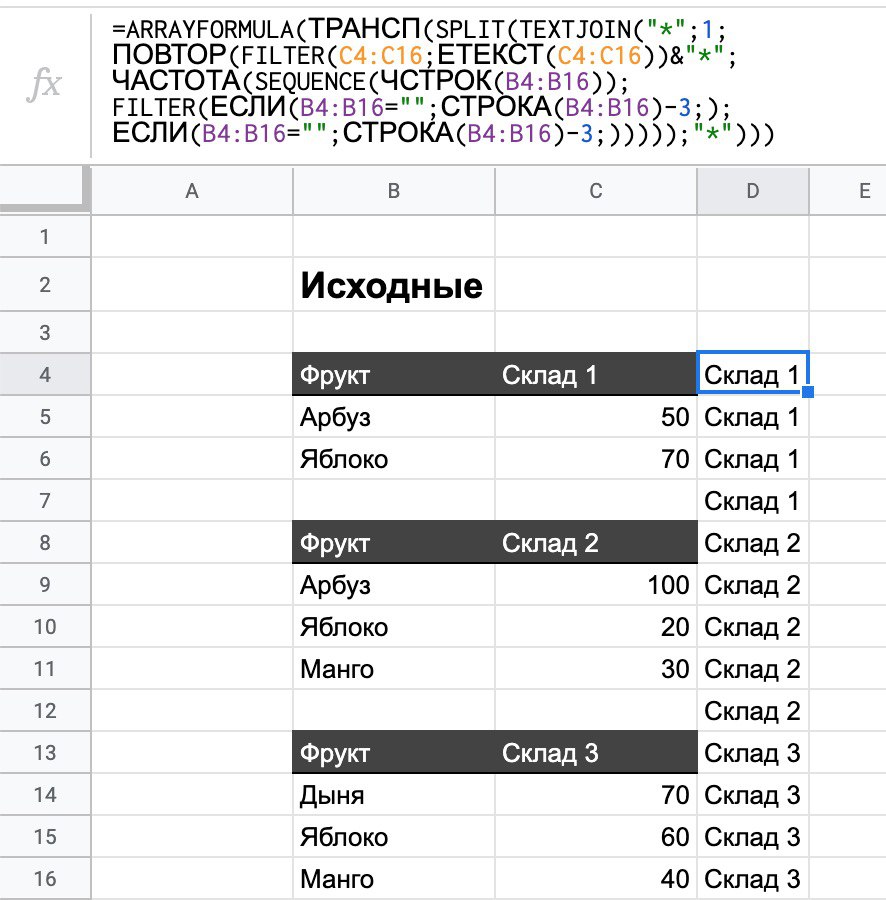Select row 16 header
Viewport: 886px width, 900px height.
coord(45,878)
